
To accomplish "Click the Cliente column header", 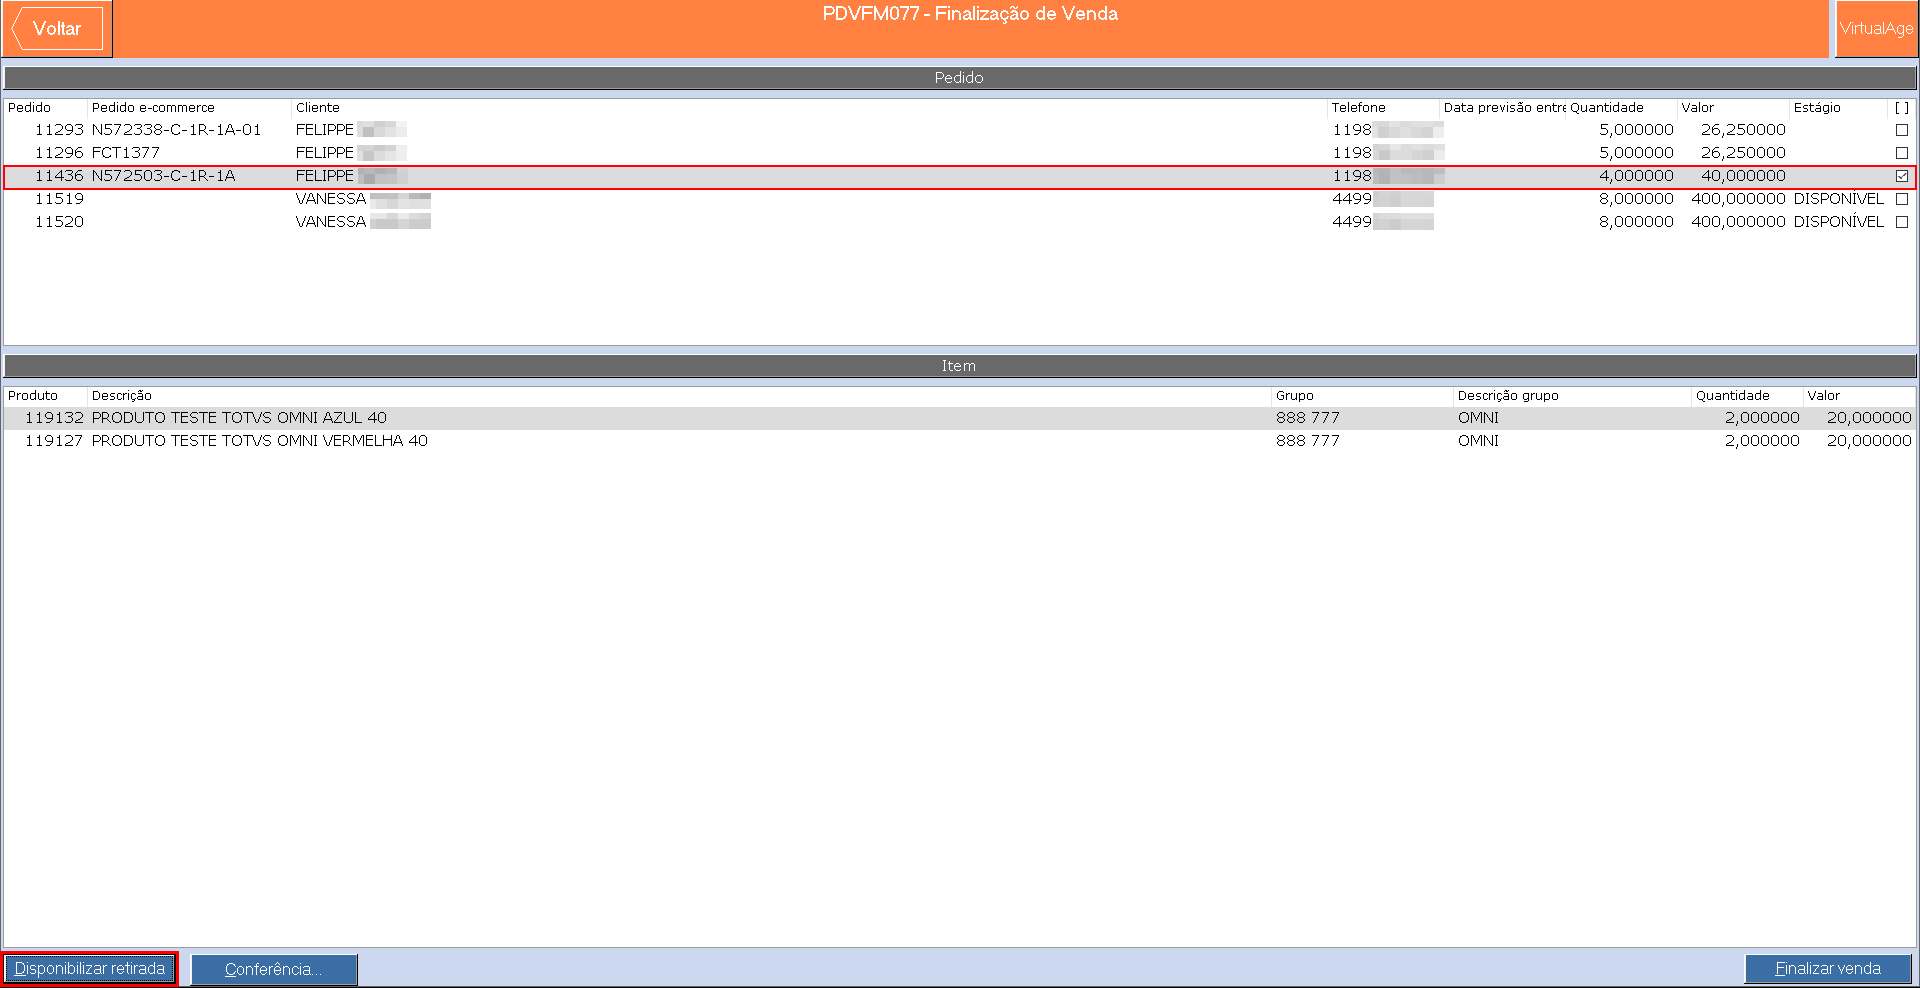I will tap(318, 108).
